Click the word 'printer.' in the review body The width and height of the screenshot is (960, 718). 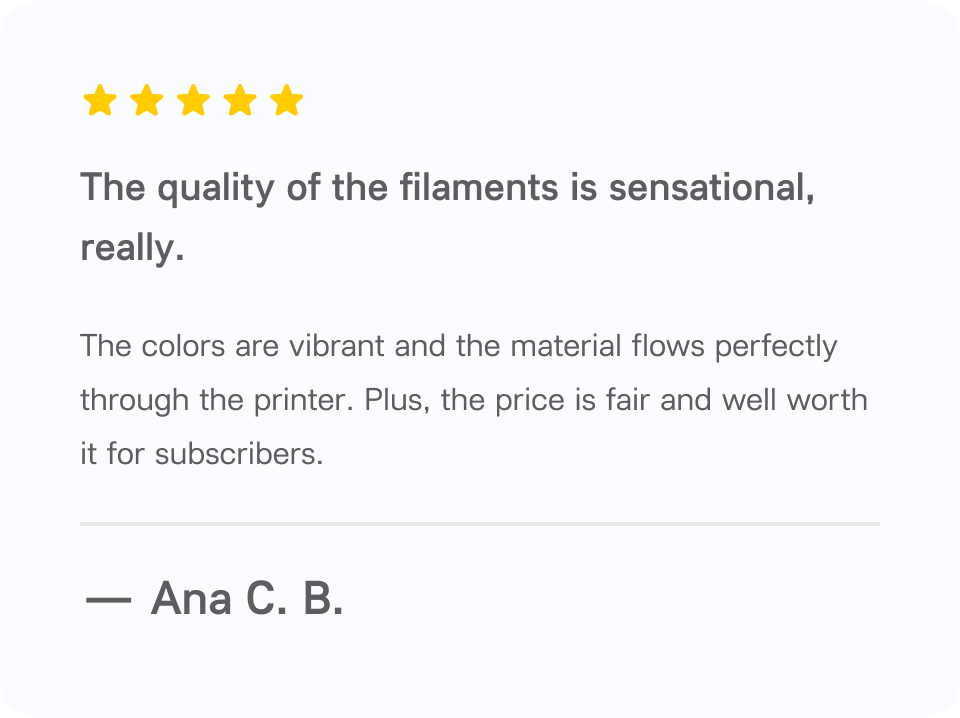point(304,402)
